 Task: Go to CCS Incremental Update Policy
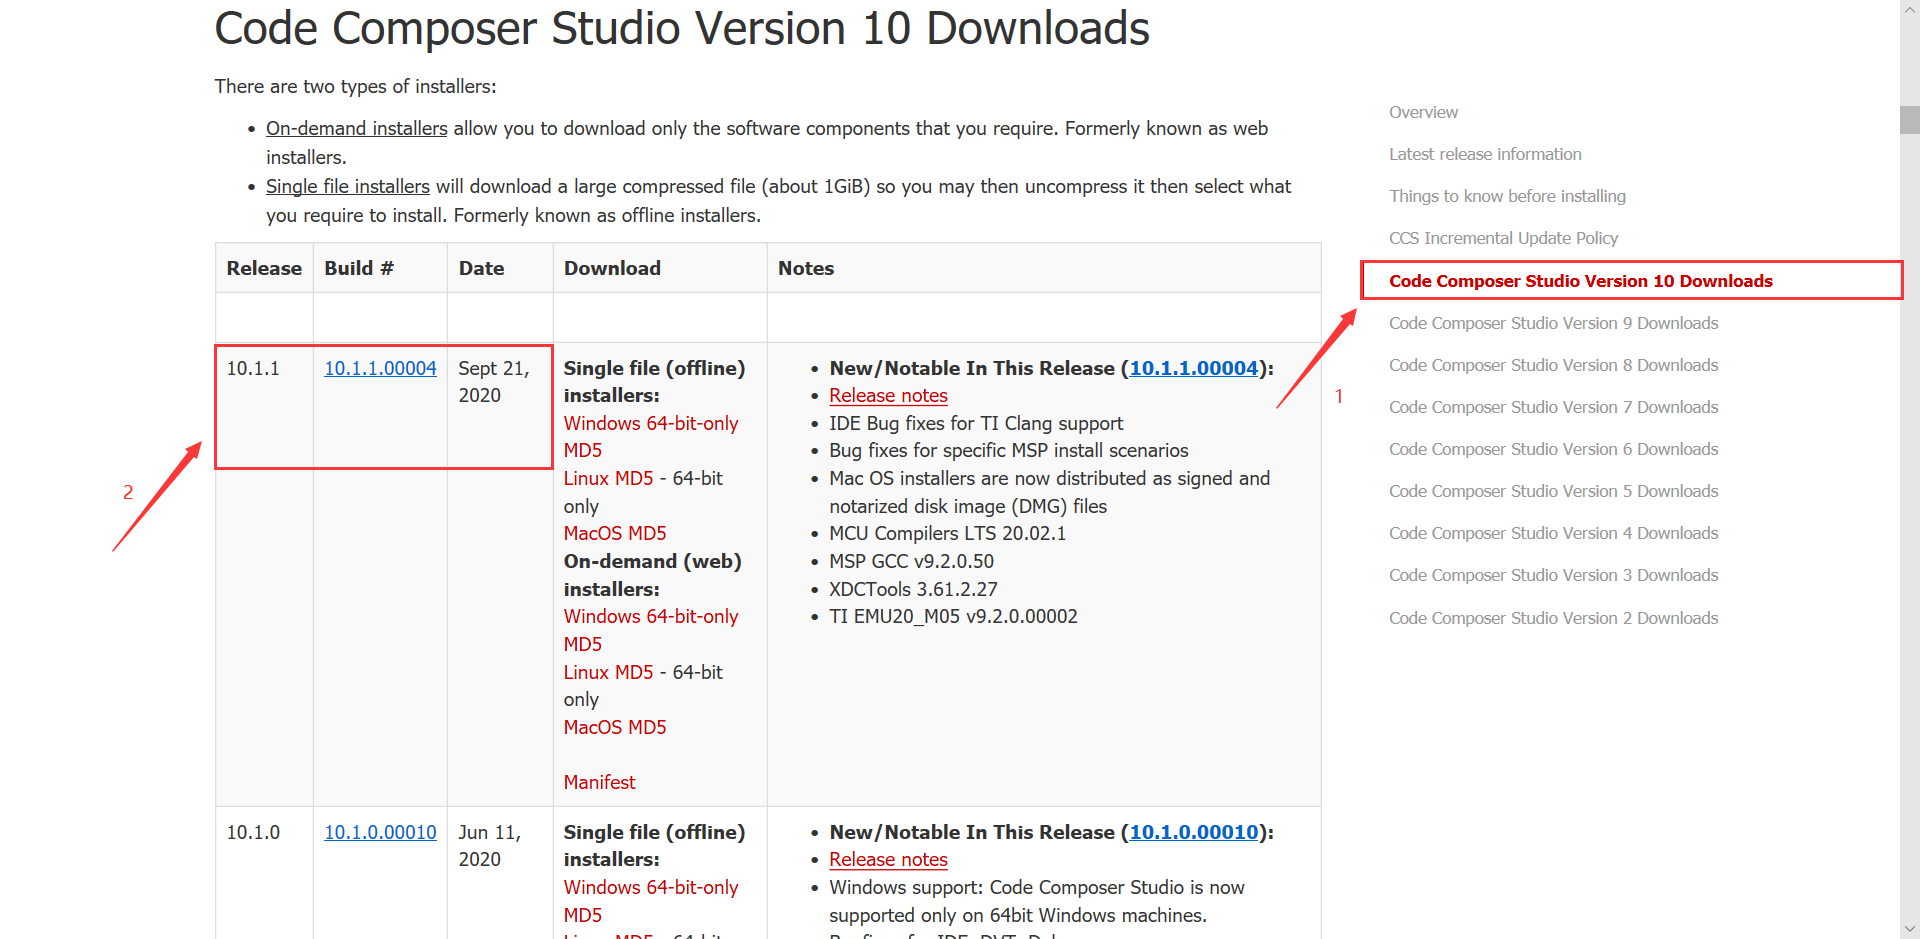1503,238
